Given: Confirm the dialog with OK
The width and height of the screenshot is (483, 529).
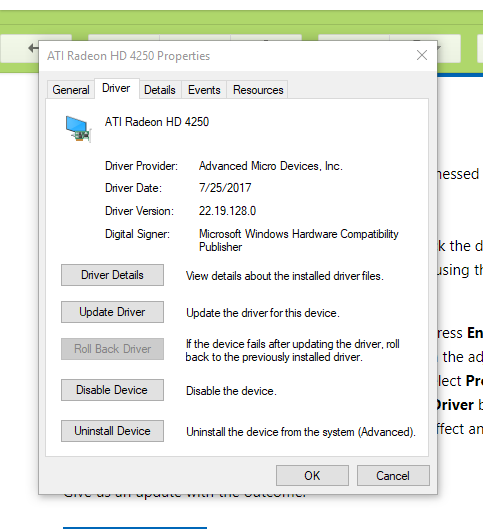Looking at the screenshot, I should coord(312,476).
